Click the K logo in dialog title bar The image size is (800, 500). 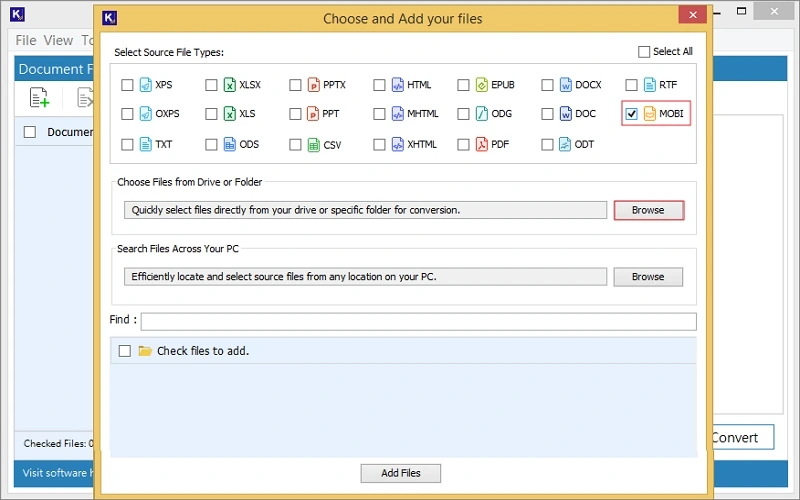110,18
